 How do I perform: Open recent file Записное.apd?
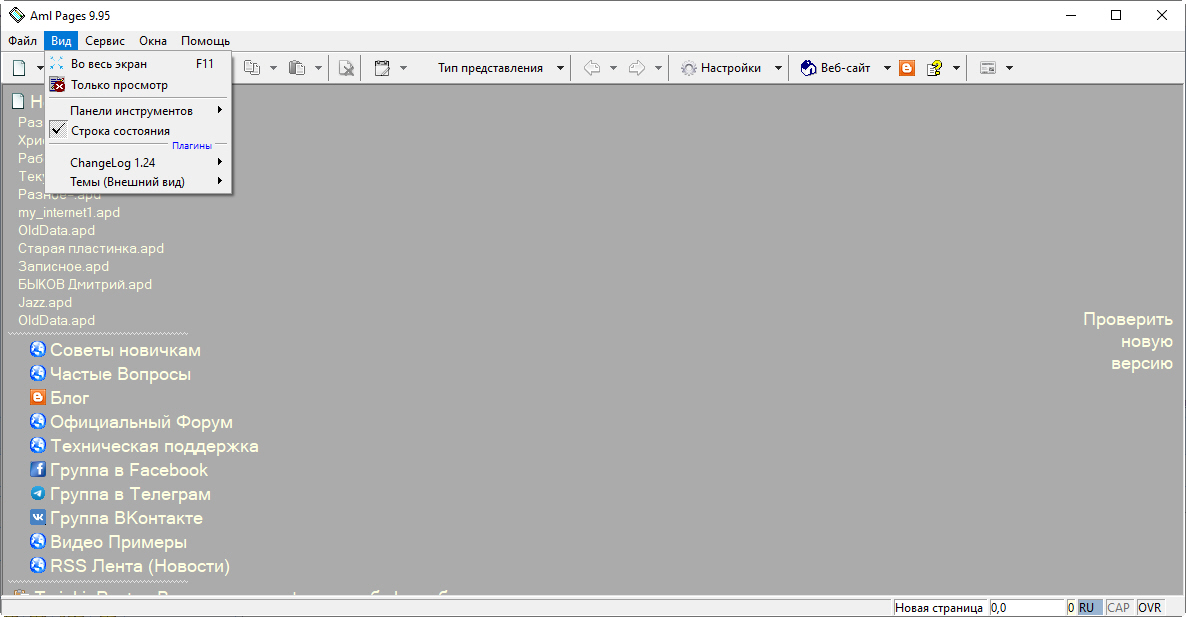pyautogui.click(x=64, y=266)
